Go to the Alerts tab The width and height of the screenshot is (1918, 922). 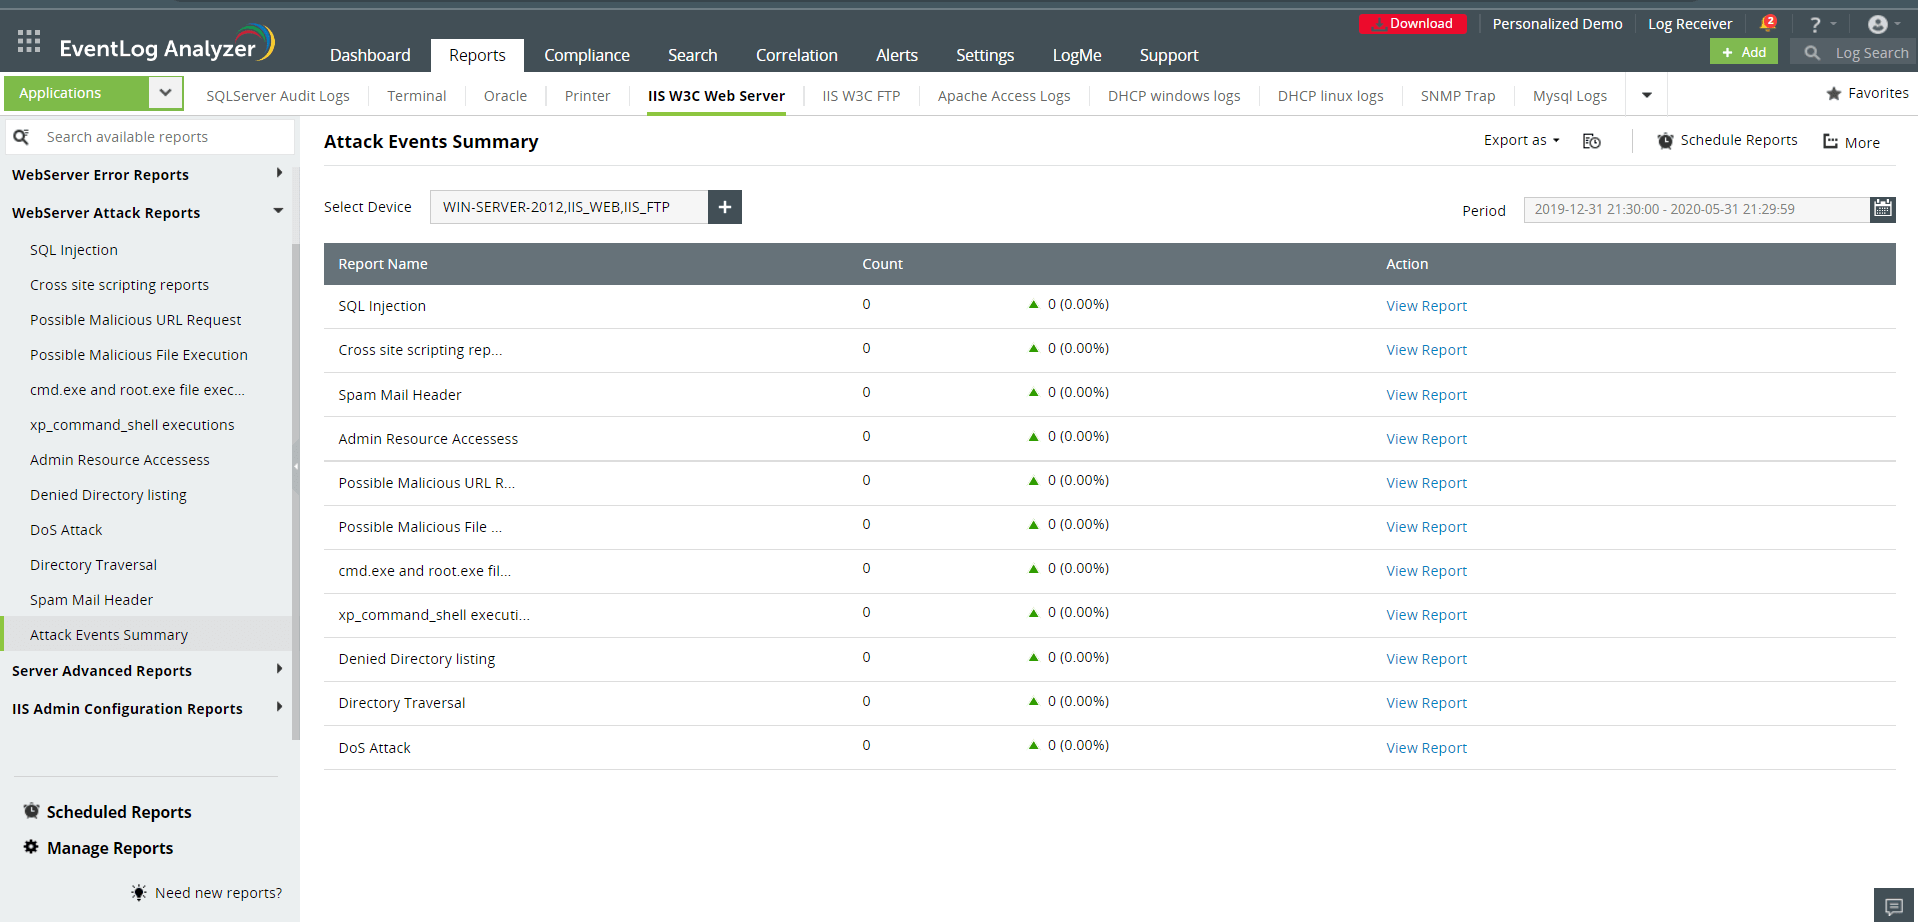click(x=897, y=55)
